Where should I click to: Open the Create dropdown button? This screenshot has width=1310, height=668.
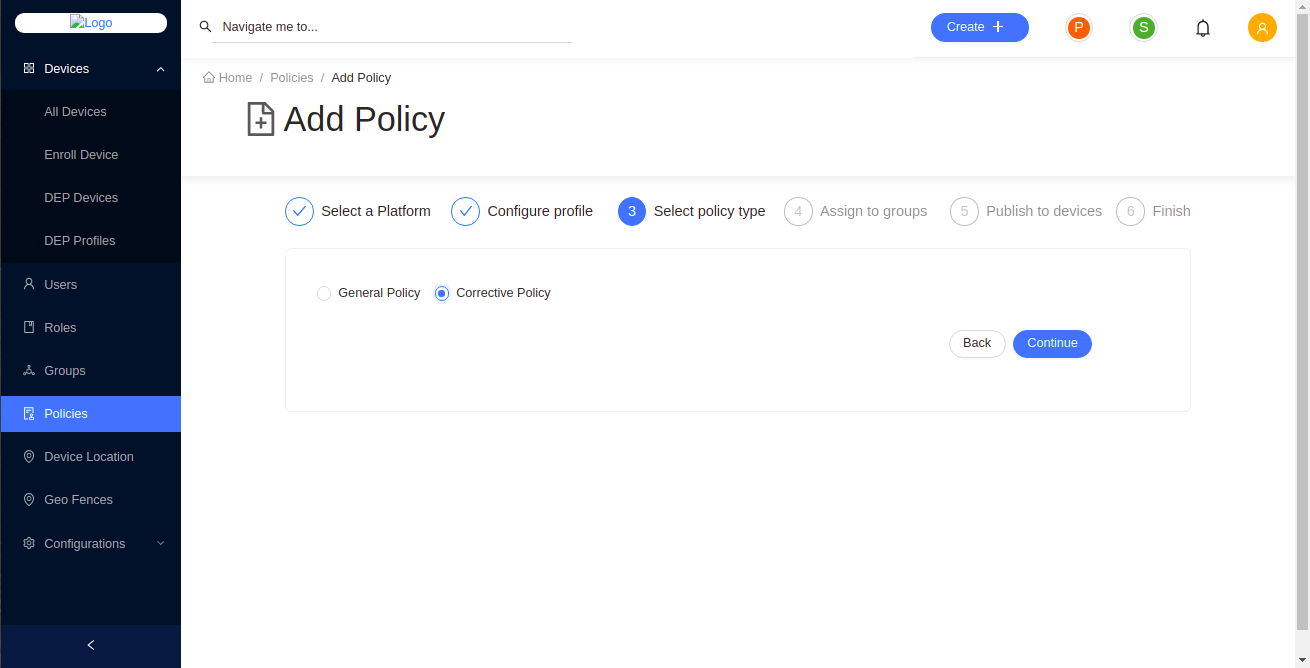coord(979,28)
